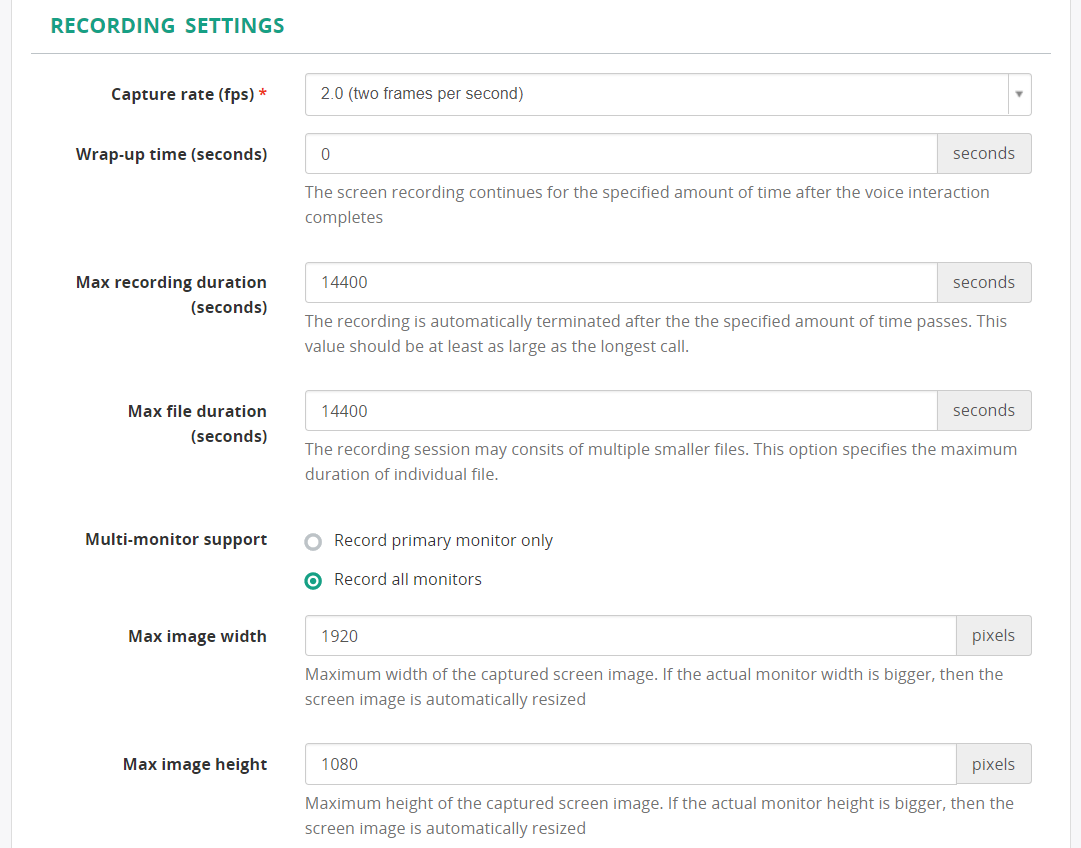Click the seconds label beside Wrap-up time

coord(983,153)
